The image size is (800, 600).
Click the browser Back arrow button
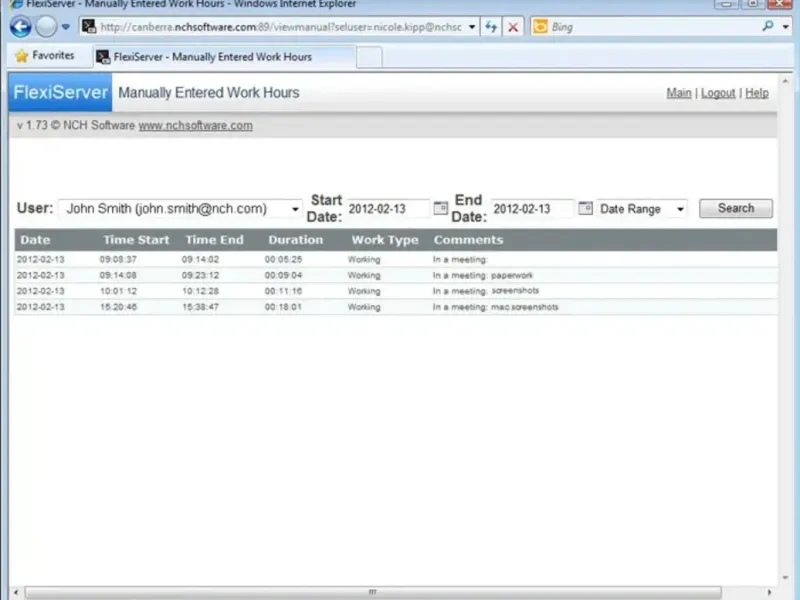(x=20, y=27)
